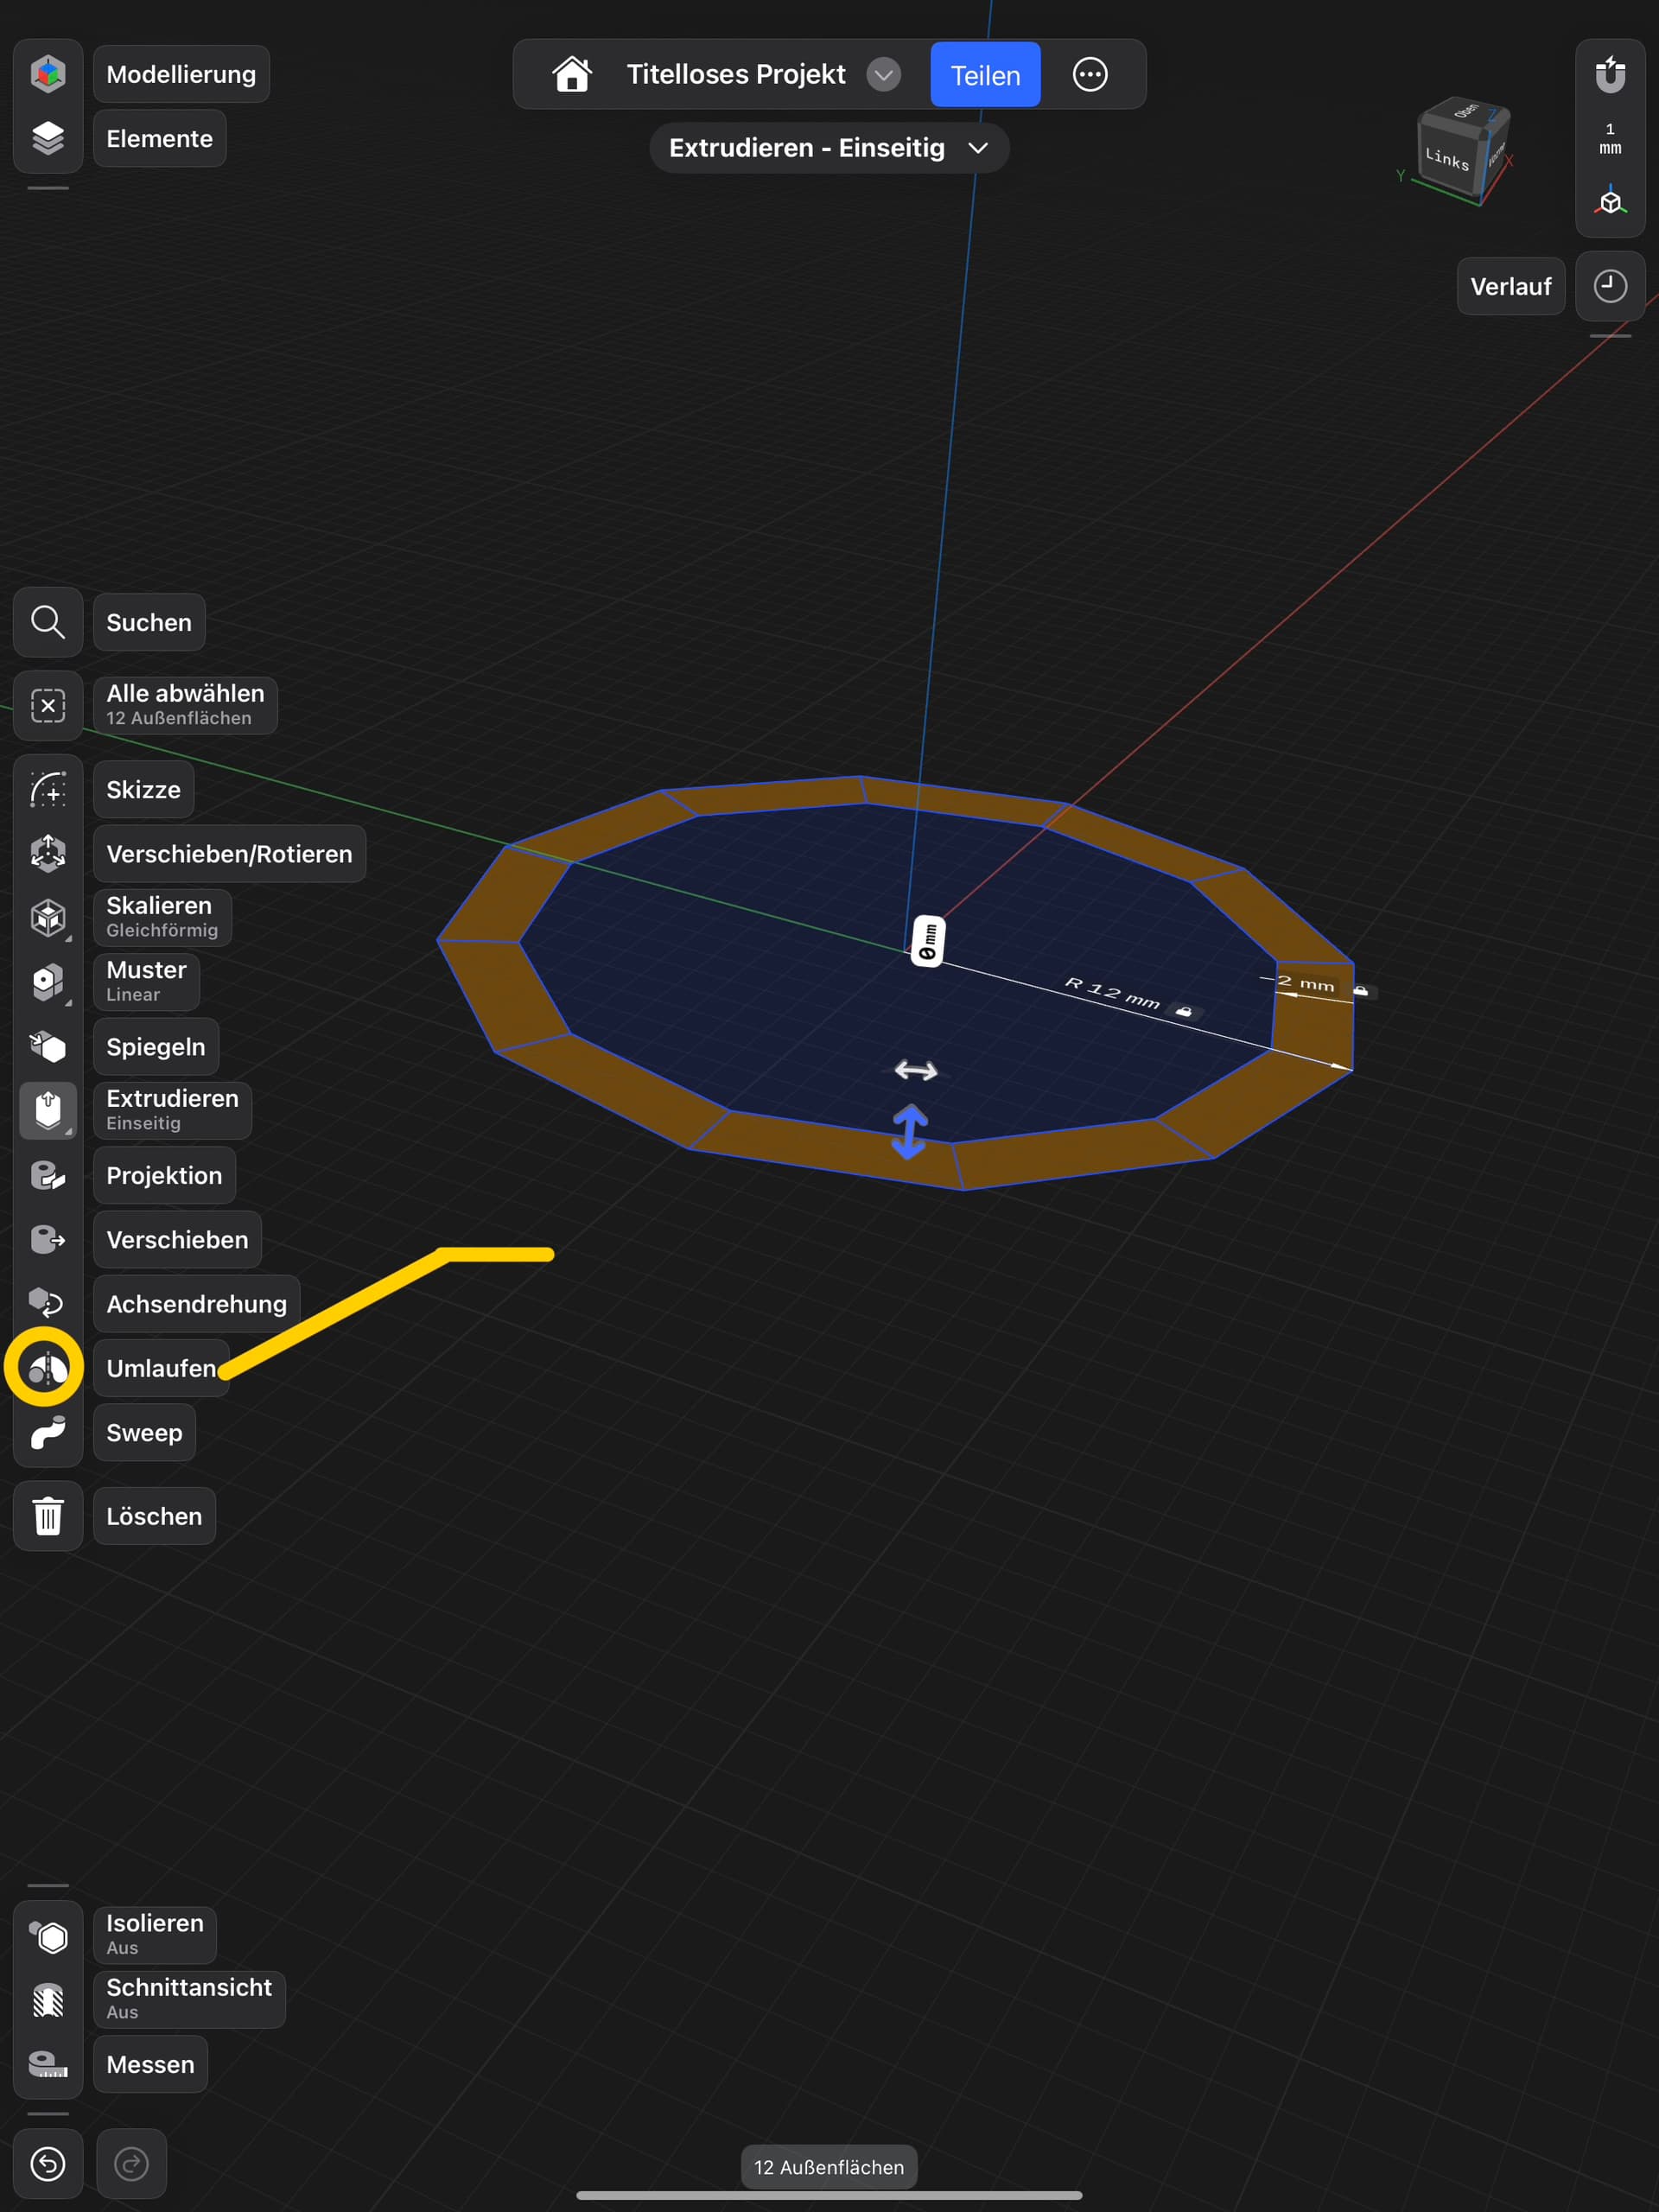Click the Umlaufen label button
Viewport: 1659px width, 2212px height.
click(161, 1368)
